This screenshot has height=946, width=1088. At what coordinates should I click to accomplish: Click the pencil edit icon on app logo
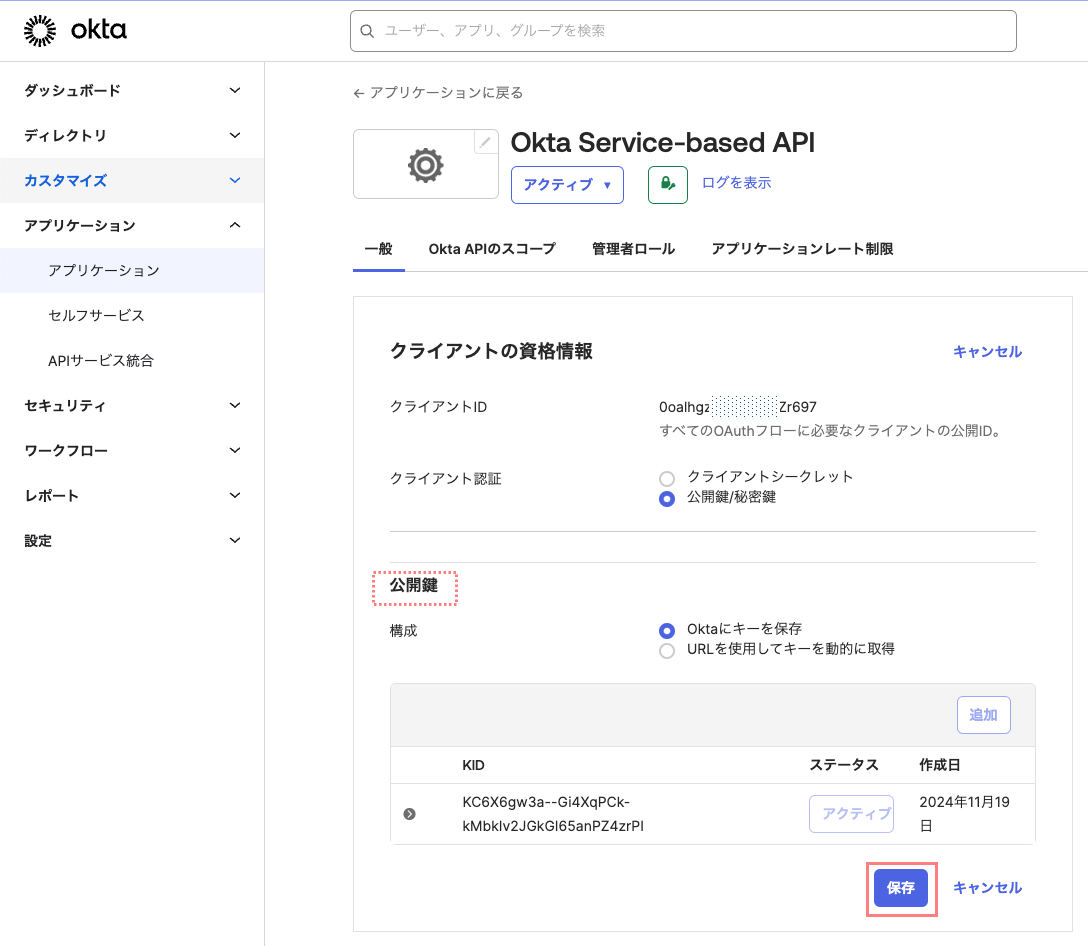tap(485, 142)
